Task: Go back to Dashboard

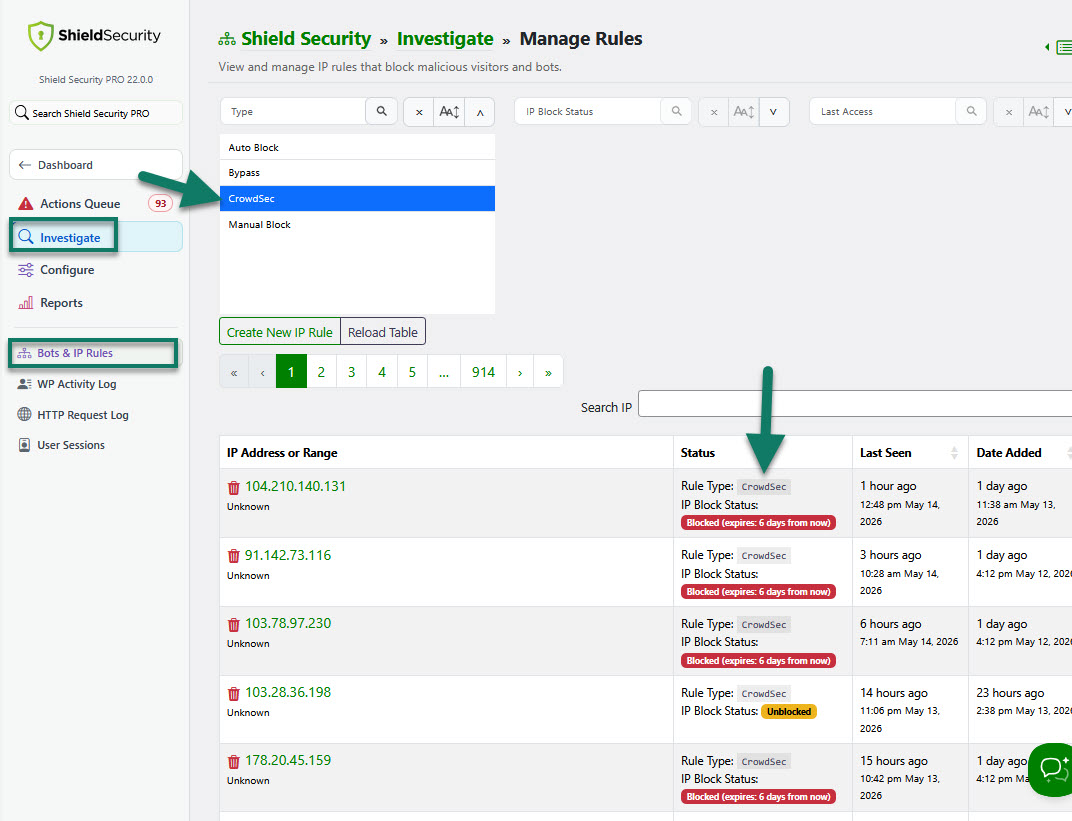Action: (x=96, y=165)
